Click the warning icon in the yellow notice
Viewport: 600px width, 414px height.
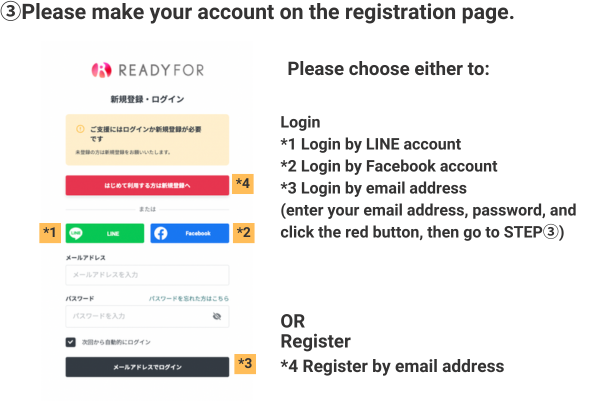pyautogui.click(x=80, y=130)
